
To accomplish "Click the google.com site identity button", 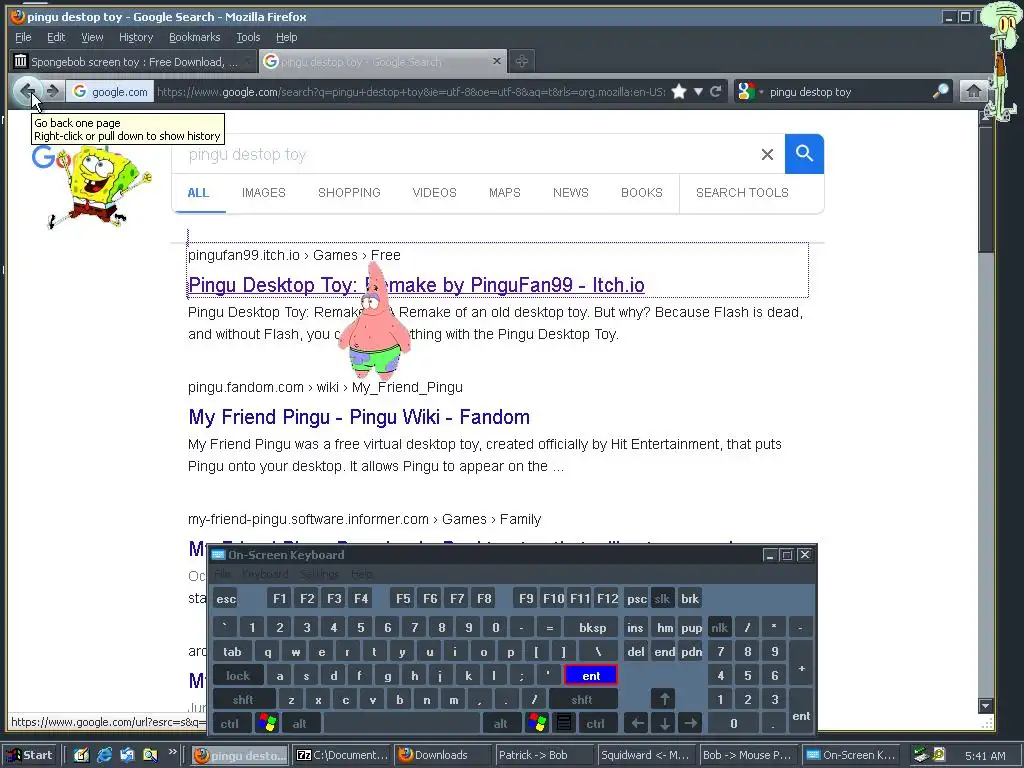I will pos(110,91).
